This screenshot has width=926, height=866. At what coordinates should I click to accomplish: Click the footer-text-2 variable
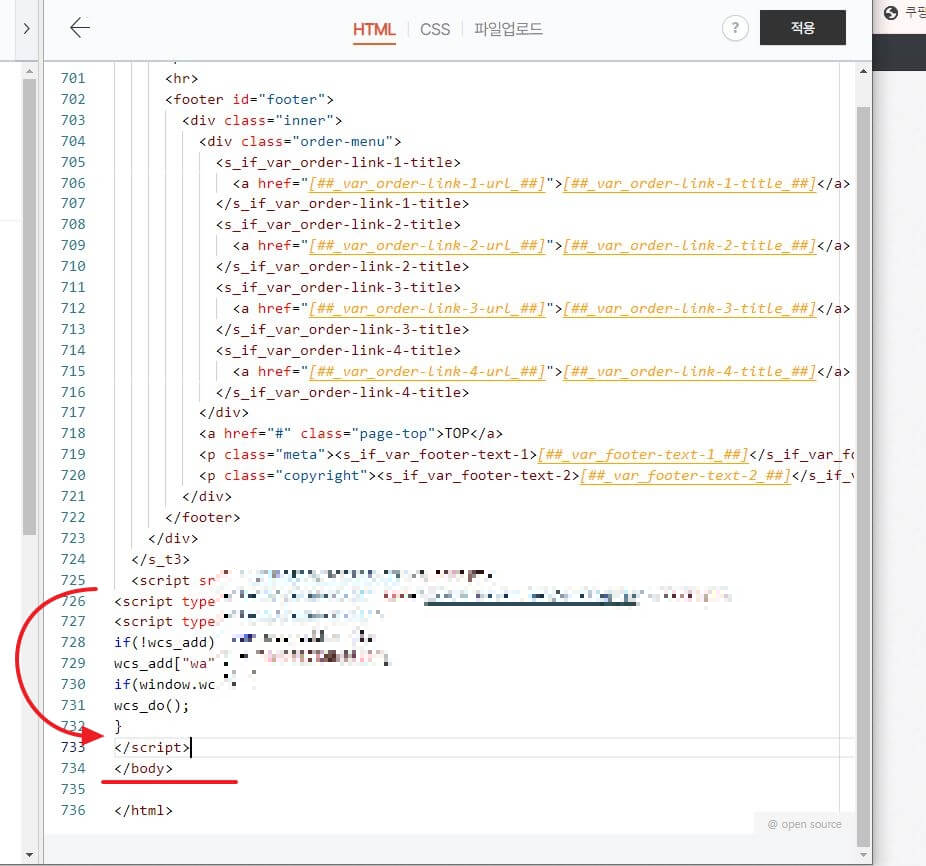point(685,476)
